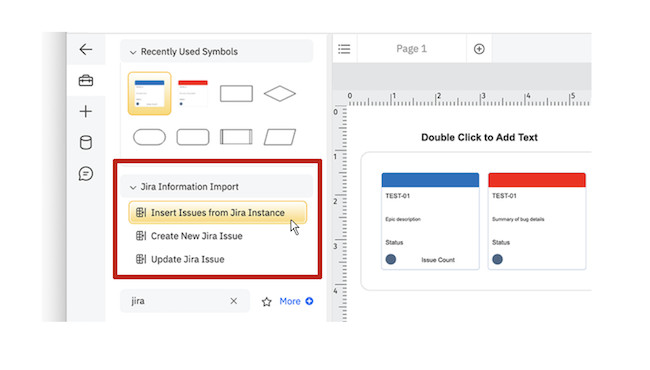Clear the jira search text

tap(234, 301)
